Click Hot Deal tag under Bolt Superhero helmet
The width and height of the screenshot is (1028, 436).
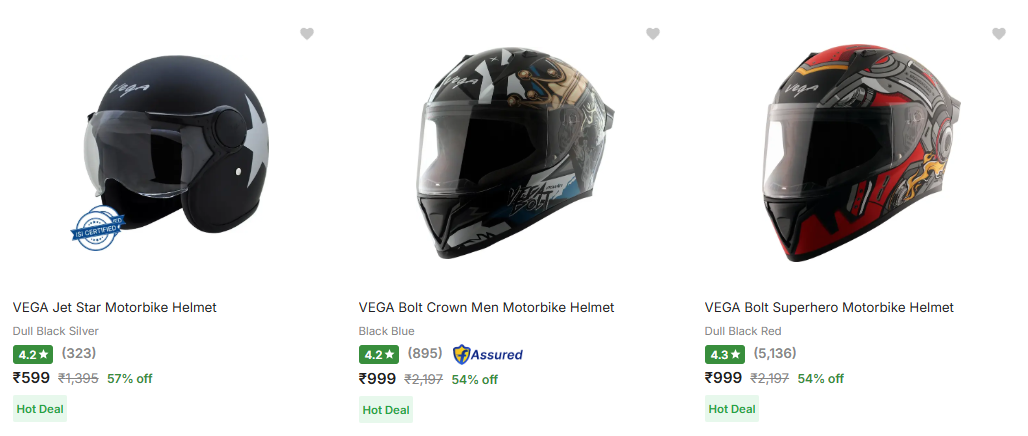coord(732,409)
